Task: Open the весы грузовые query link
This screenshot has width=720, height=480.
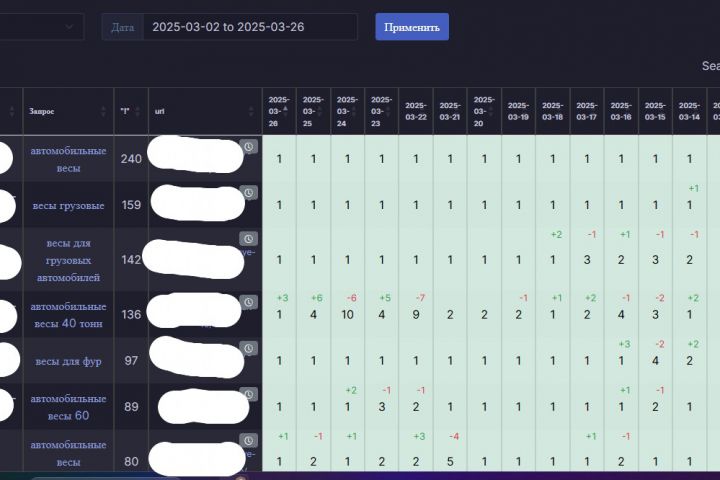Action: (x=68, y=206)
